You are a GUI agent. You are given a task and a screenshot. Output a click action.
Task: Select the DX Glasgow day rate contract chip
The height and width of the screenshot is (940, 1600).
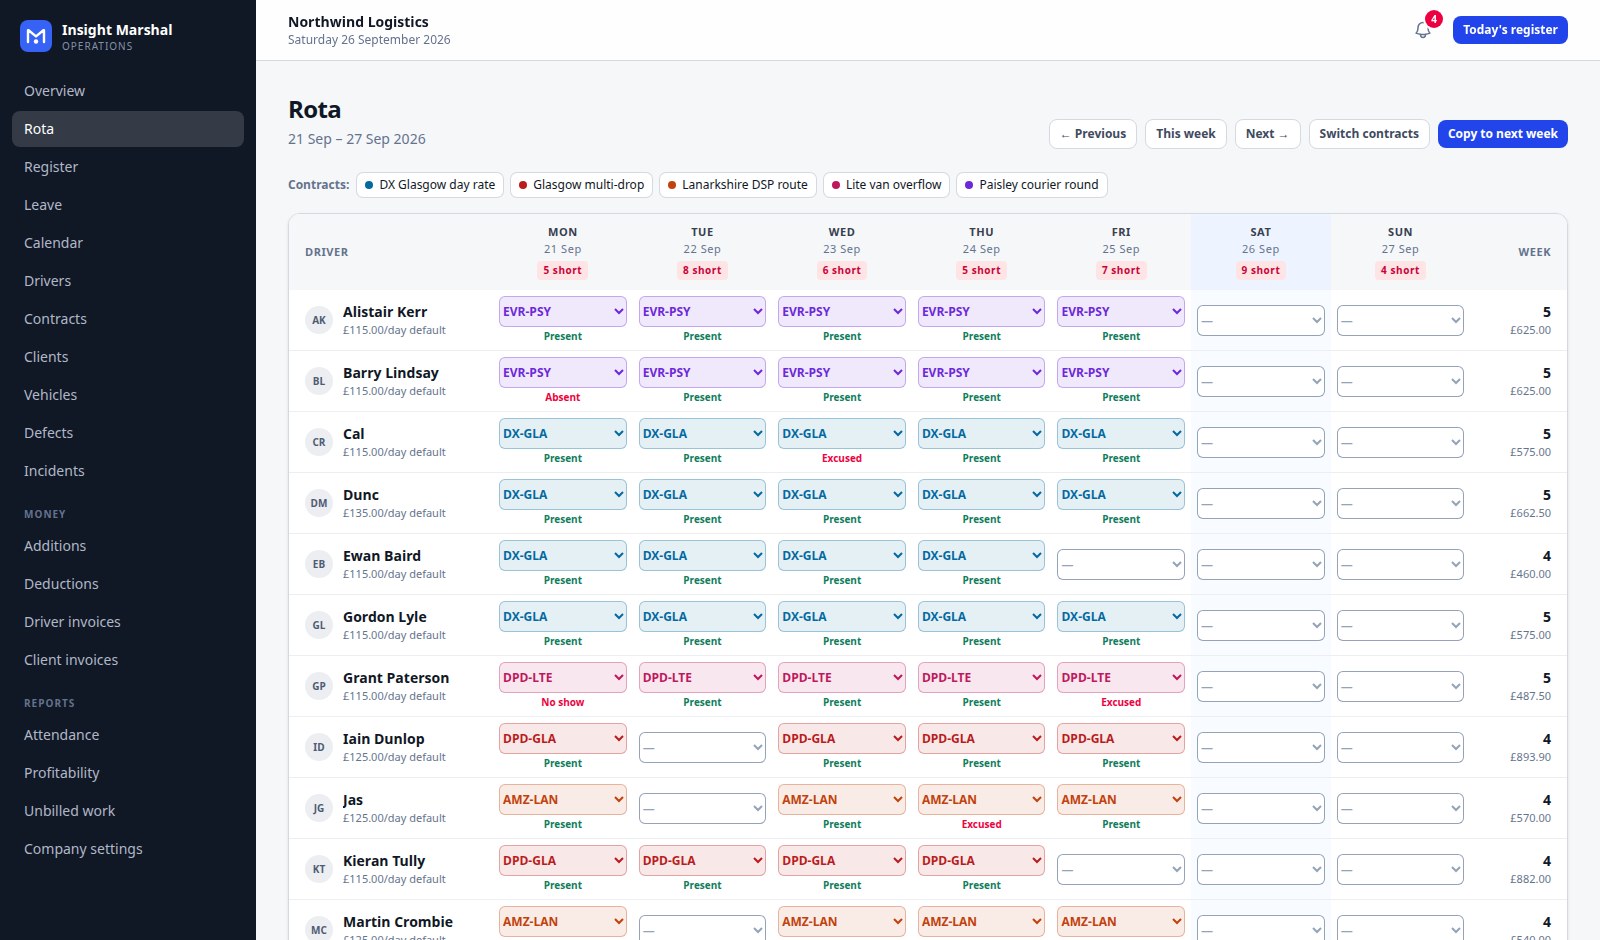430,185
